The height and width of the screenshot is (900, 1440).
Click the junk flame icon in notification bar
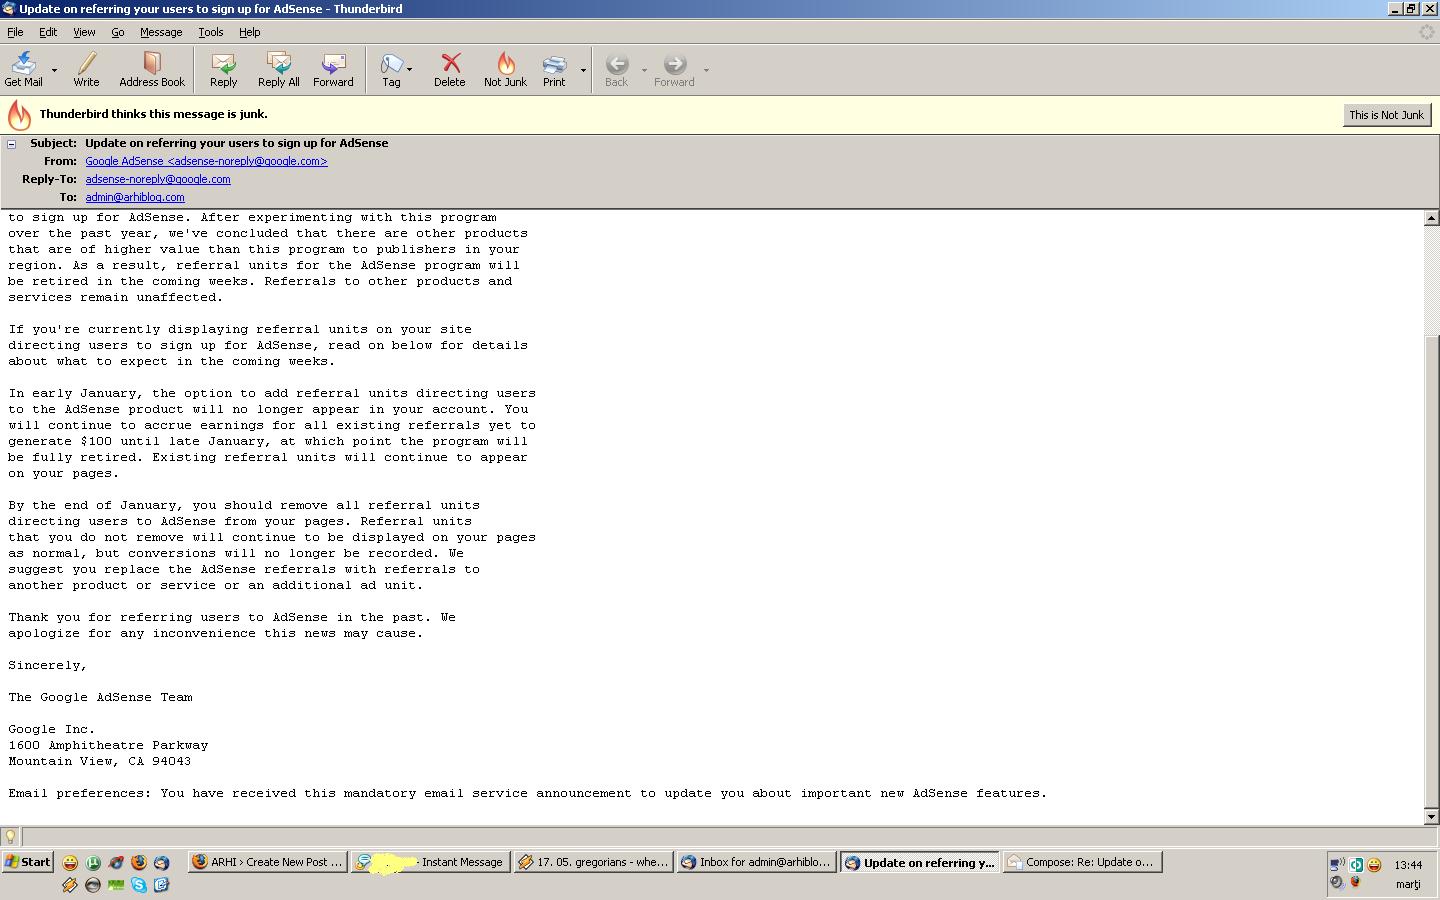tap(19, 115)
